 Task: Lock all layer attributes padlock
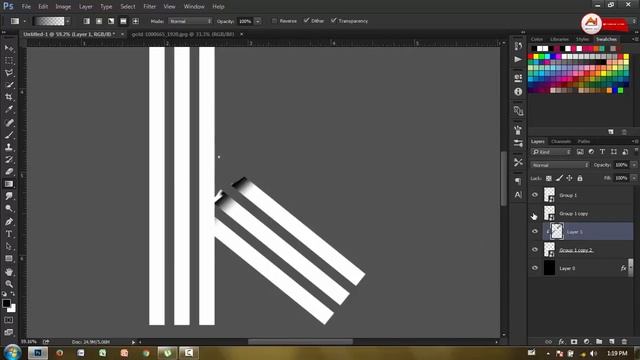(580, 178)
